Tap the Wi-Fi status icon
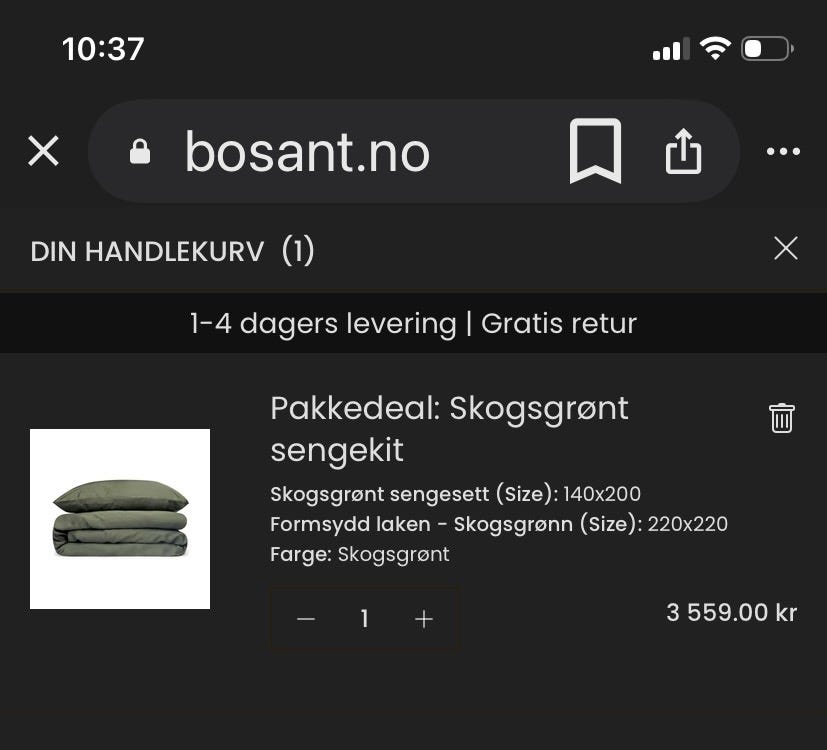827x750 pixels. [715, 49]
